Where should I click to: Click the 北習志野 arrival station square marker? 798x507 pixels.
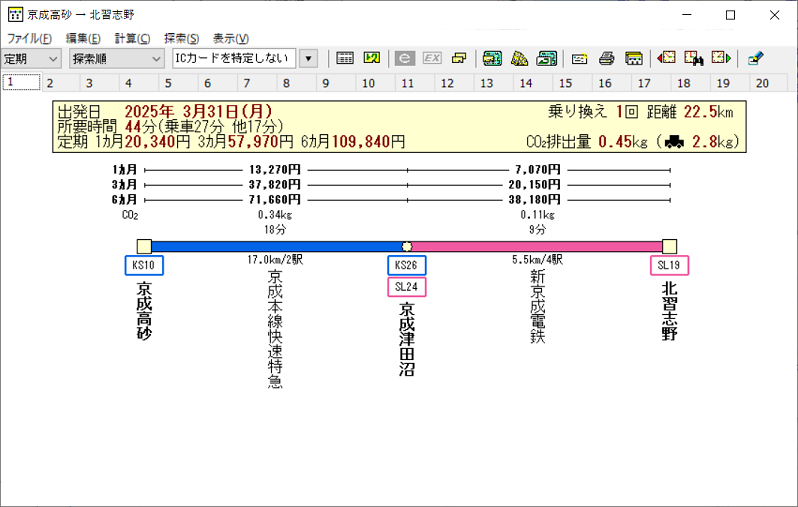click(x=669, y=247)
